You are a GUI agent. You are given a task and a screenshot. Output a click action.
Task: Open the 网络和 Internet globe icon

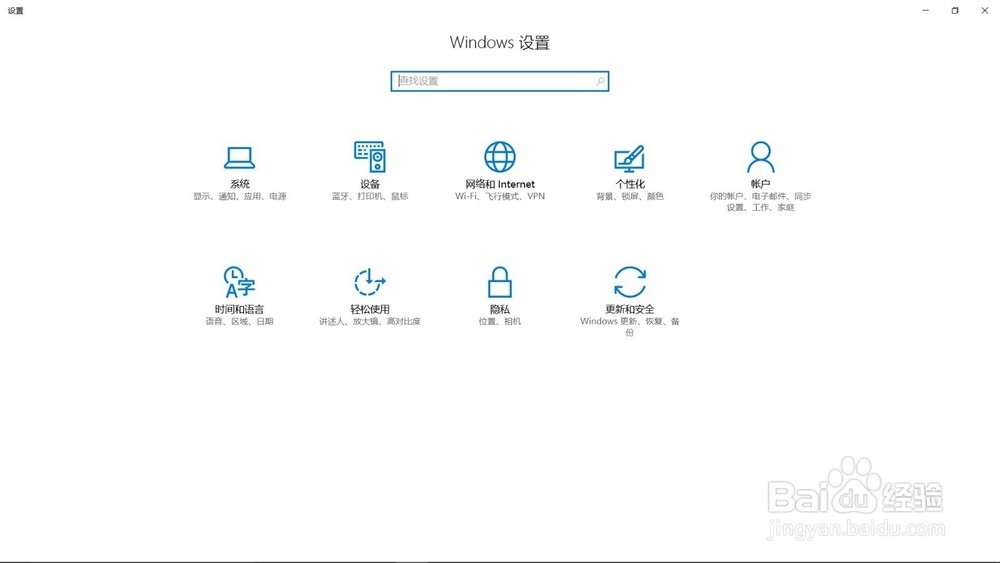point(499,157)
